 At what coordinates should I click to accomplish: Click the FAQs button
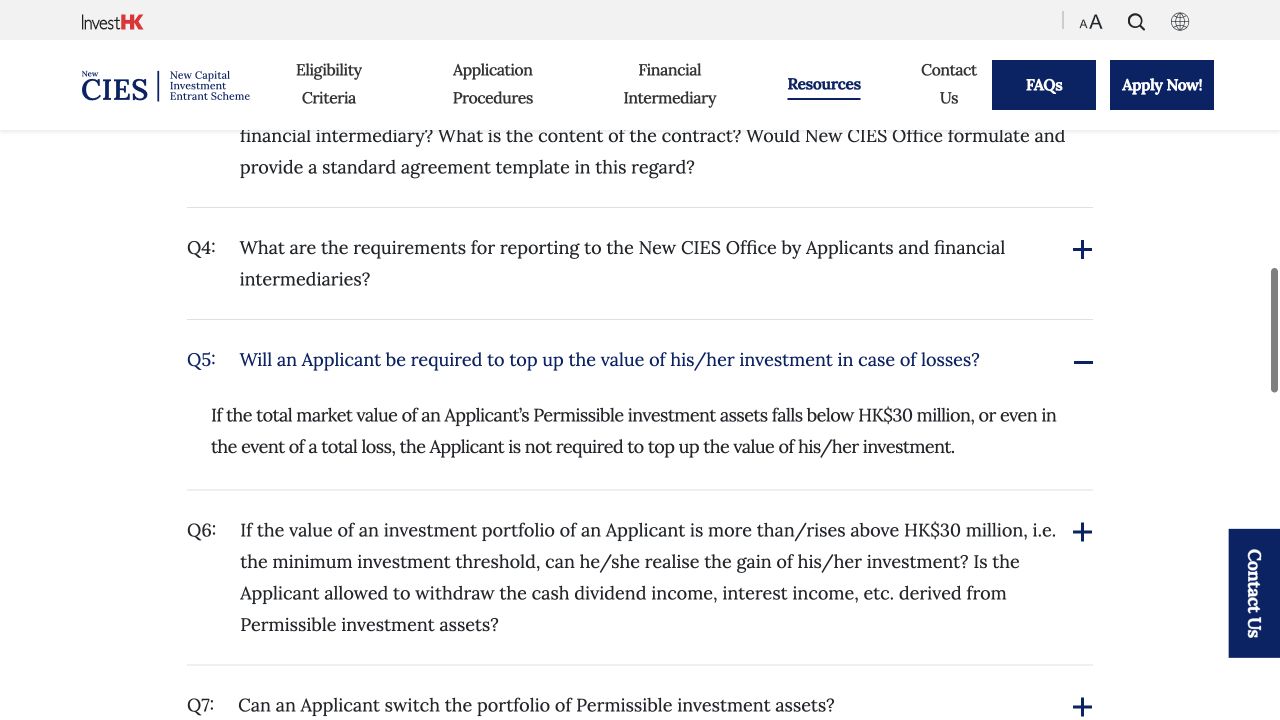(1044, 85)
